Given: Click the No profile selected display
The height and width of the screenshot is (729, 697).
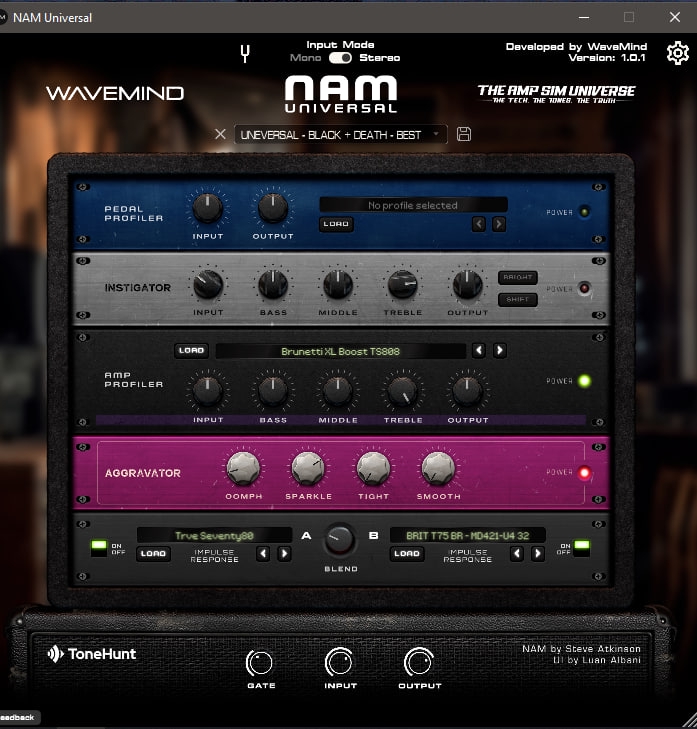Looking at the screenshot, I should pos(413,205).
